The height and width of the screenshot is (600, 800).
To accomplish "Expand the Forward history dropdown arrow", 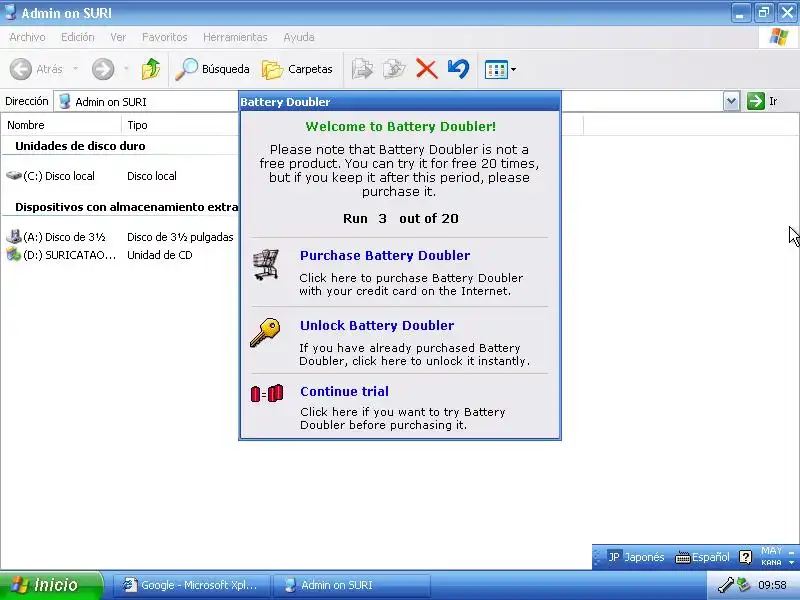I will click(126, 68).
